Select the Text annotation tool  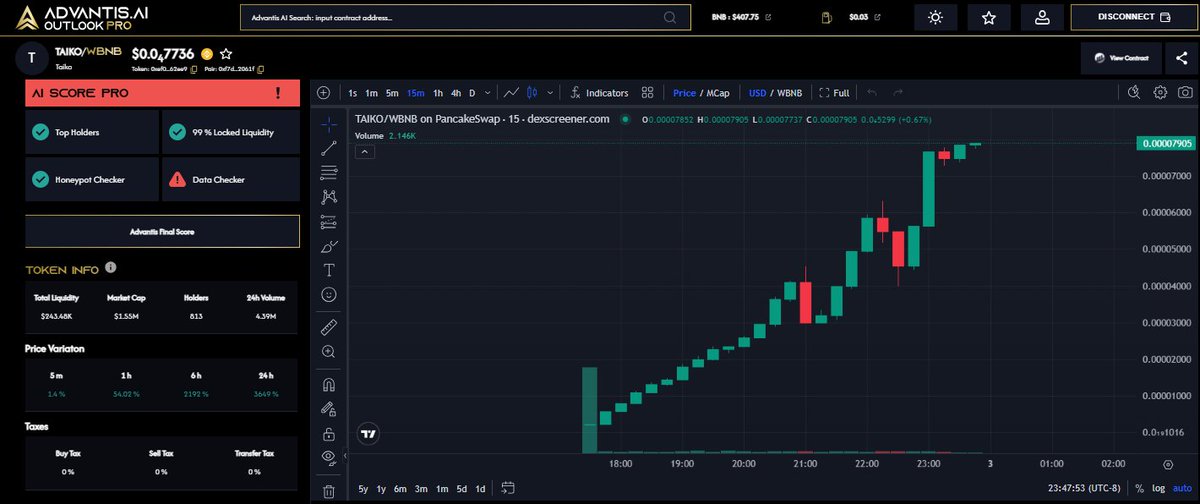pos(329,270)
